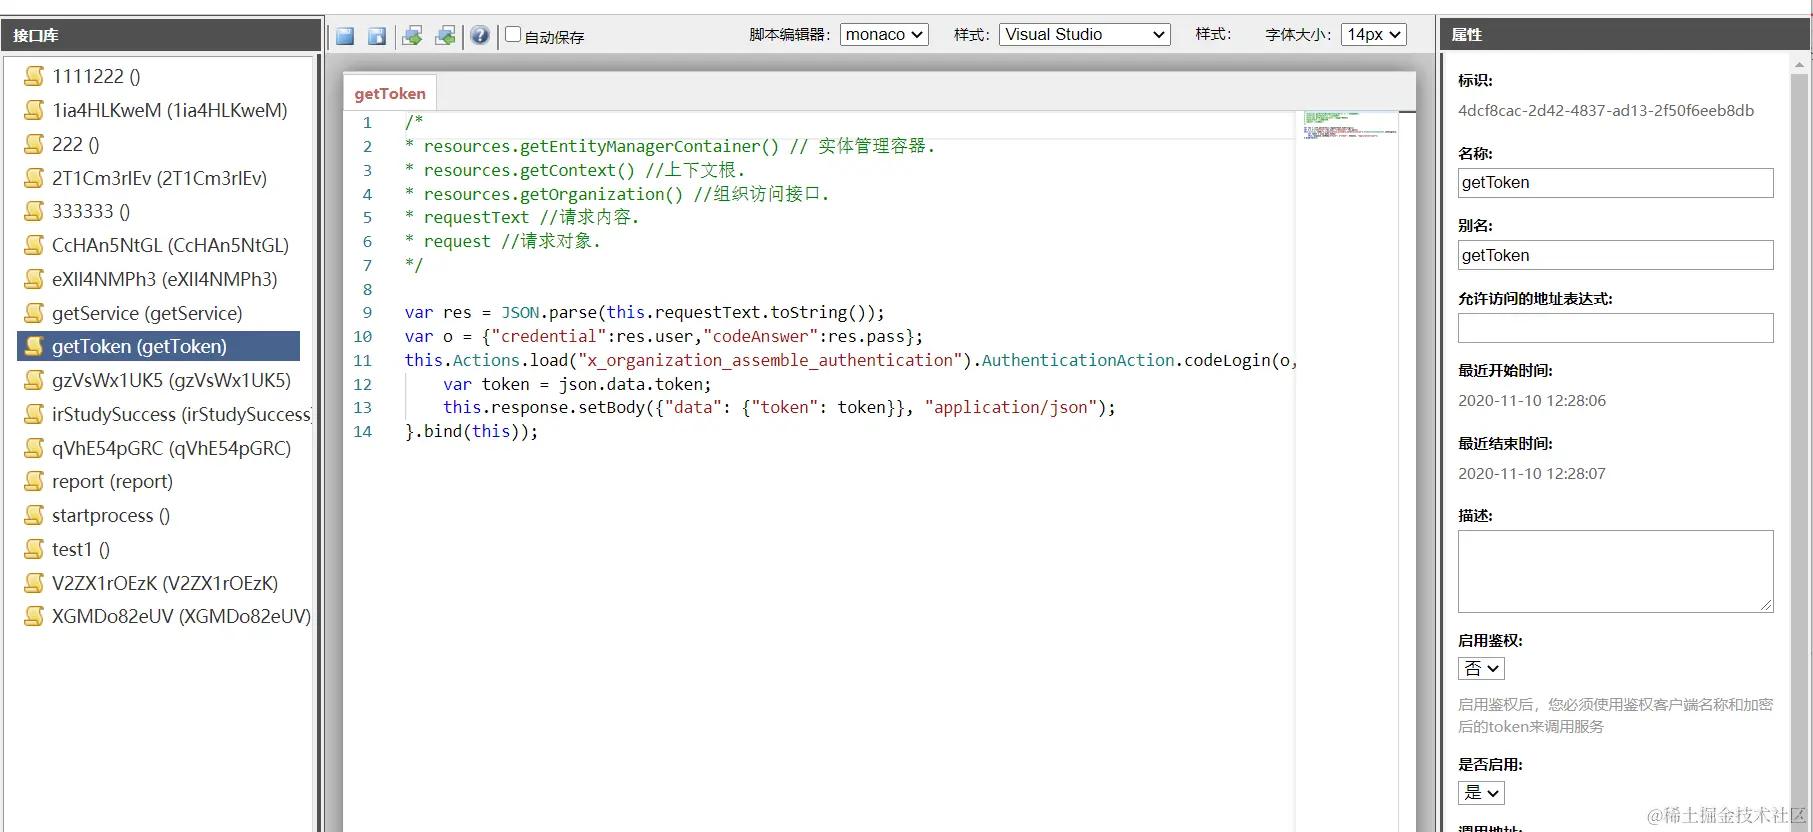Viewport: 1813px width, 832px height.
Task: Click the save-as floppy disk icon
Action: [377, 36]
